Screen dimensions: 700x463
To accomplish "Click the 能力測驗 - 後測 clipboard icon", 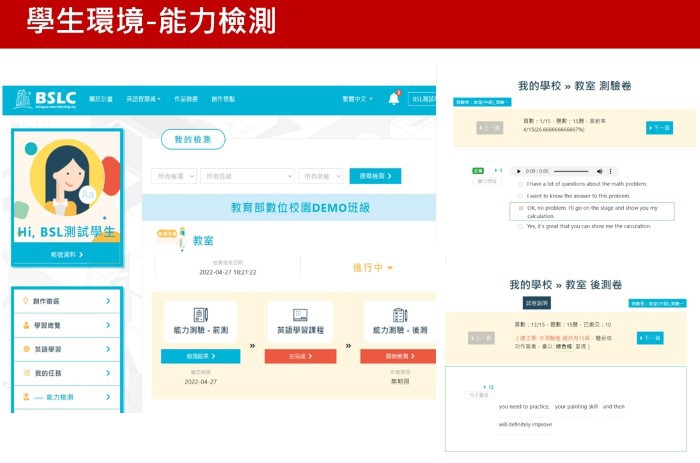I will (x=400, y=315).
